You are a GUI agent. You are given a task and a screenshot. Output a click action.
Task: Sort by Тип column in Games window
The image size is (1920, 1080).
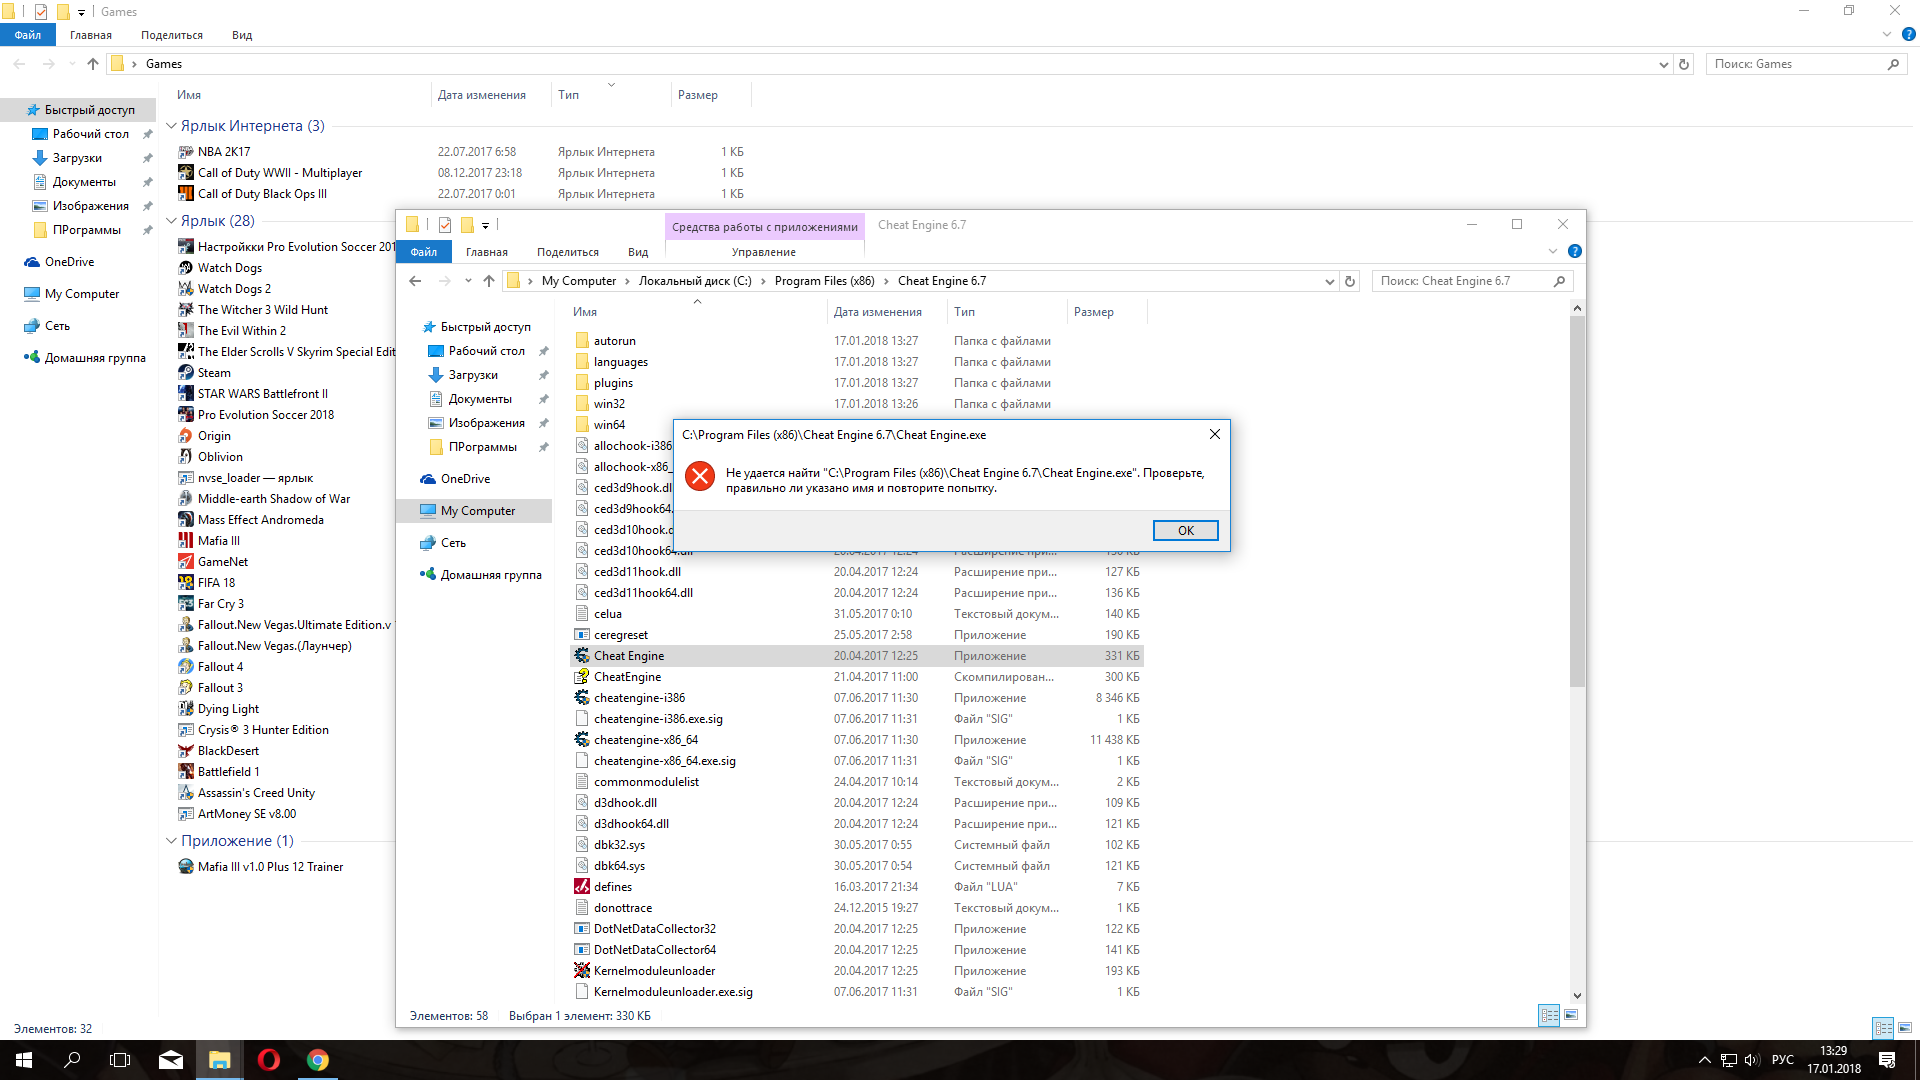[x=568, y=95]
